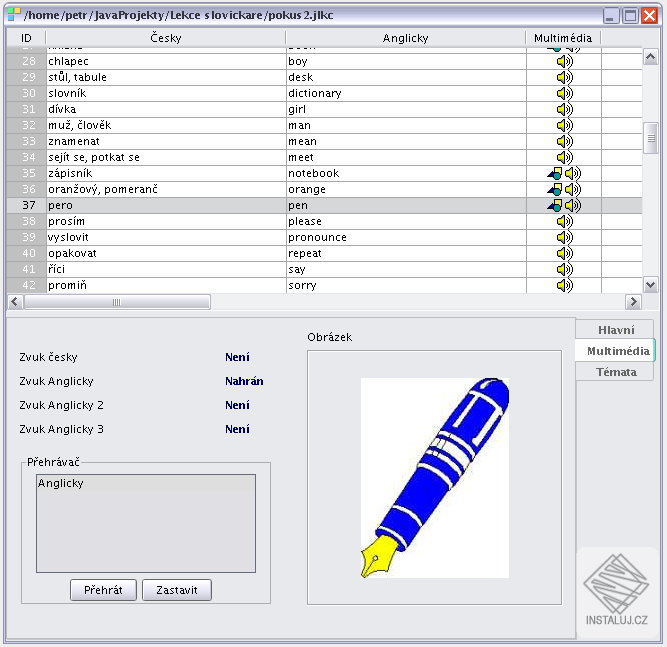
Task: Click the vertical scrollbar down arrow
Action: coord(650,285)
